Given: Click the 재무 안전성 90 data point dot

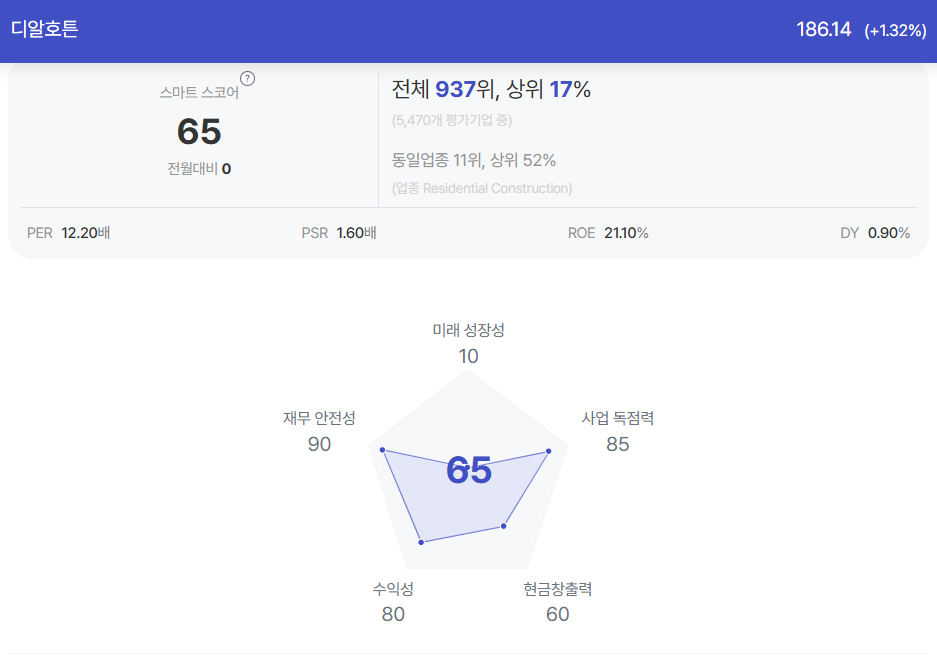Looking at the screenshot, I should point(382,450).
